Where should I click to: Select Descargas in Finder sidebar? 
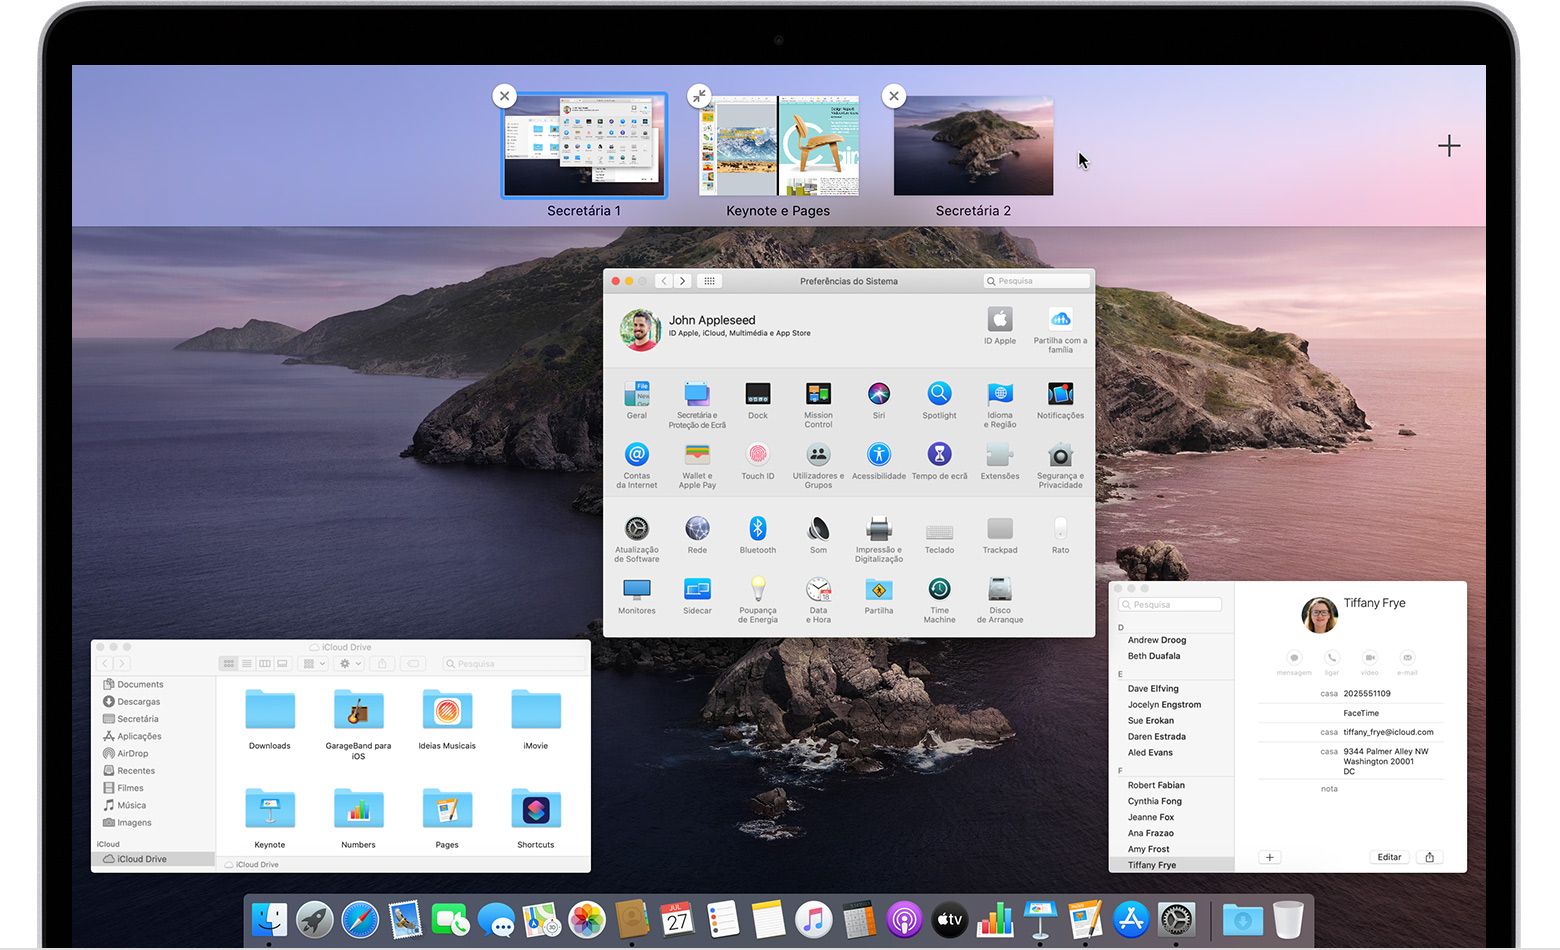[138, 701]
